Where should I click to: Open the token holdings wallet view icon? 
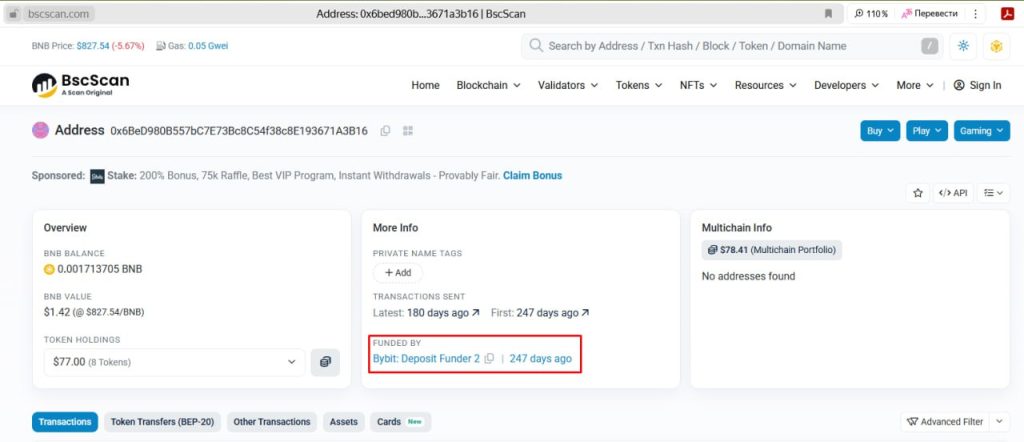click(325, 362)
